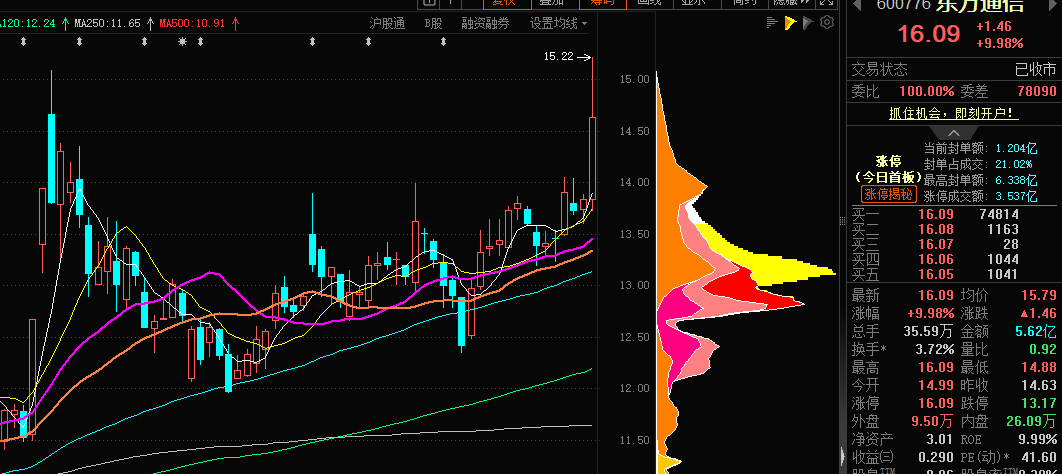The height and width of the screenshot is (474, 1062).
Task: Click the info marker beneath the B股 tab
Action: (x=443, y=42)
